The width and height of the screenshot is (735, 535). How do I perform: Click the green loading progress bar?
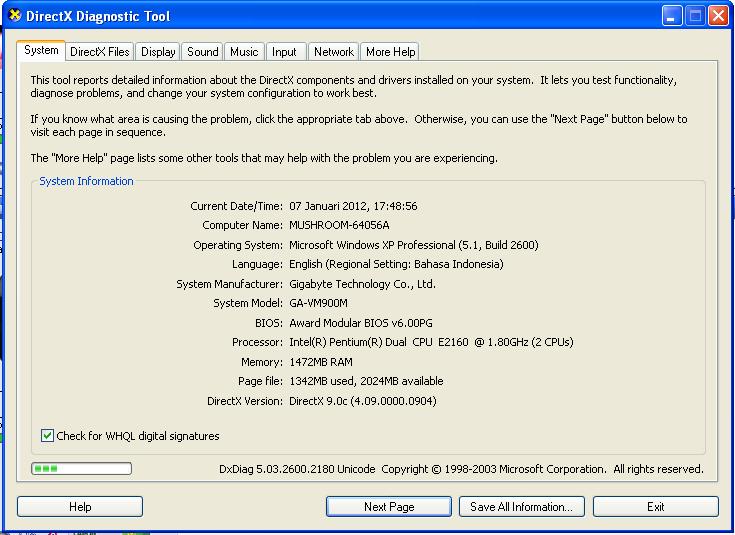tap(81, 468)
